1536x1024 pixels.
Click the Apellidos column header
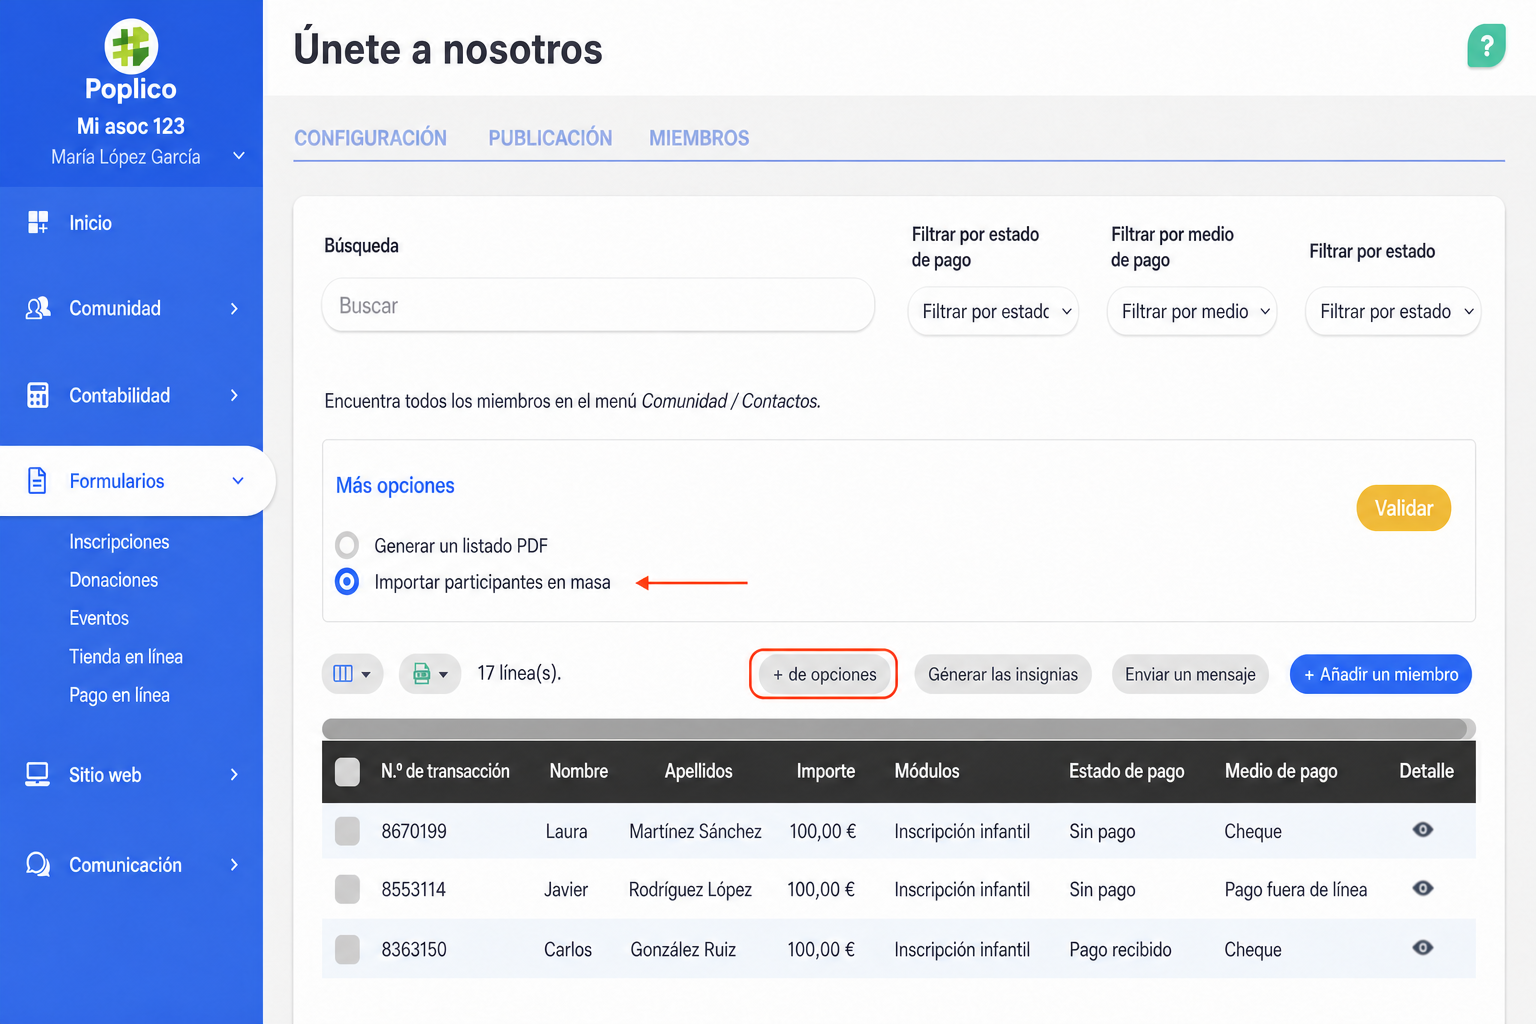coord(698,771)
